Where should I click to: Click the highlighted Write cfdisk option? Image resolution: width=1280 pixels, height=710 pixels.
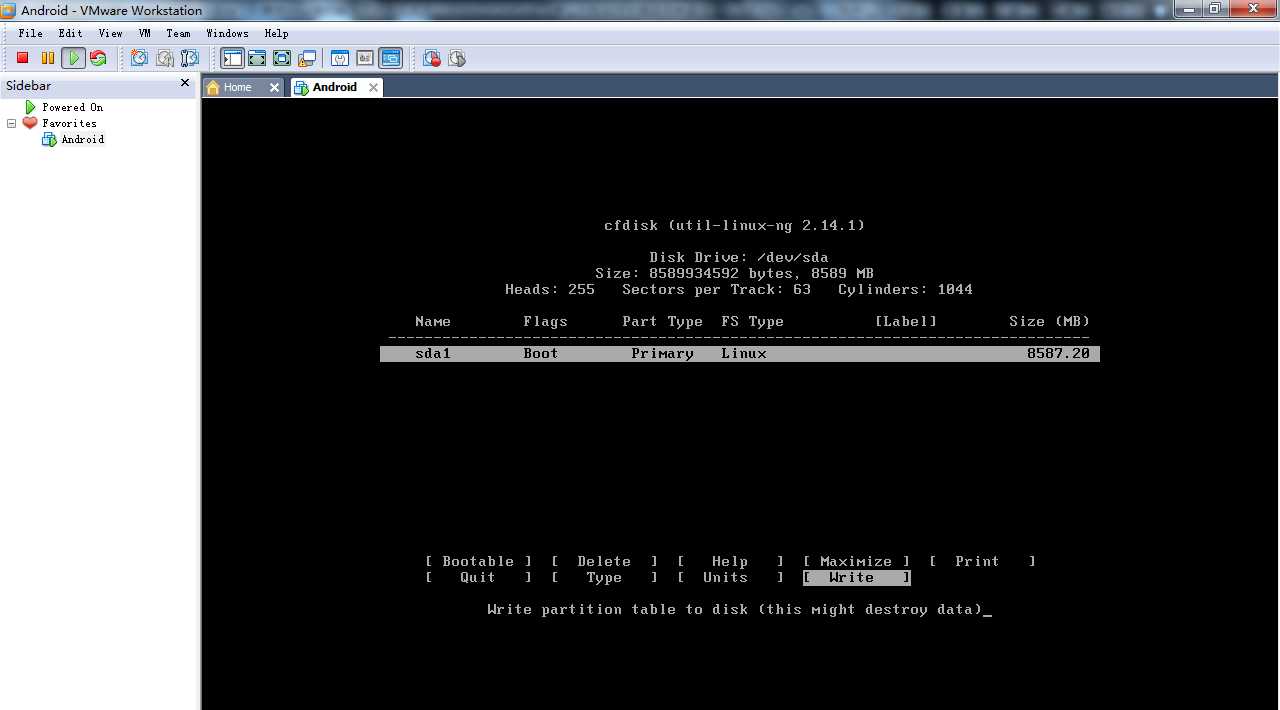coord(856,578)
